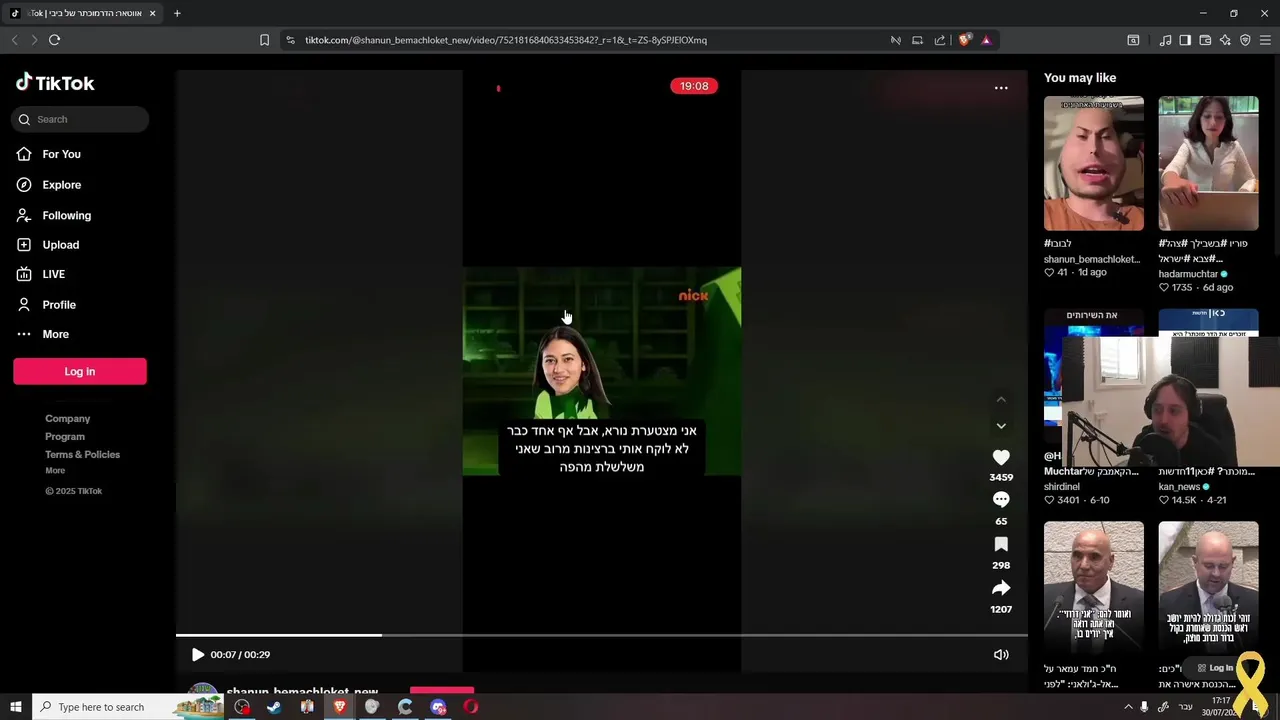Open comments via the speech bubble icon
The height and width of the screenshot is (720, 1280).
point(1001,500)
